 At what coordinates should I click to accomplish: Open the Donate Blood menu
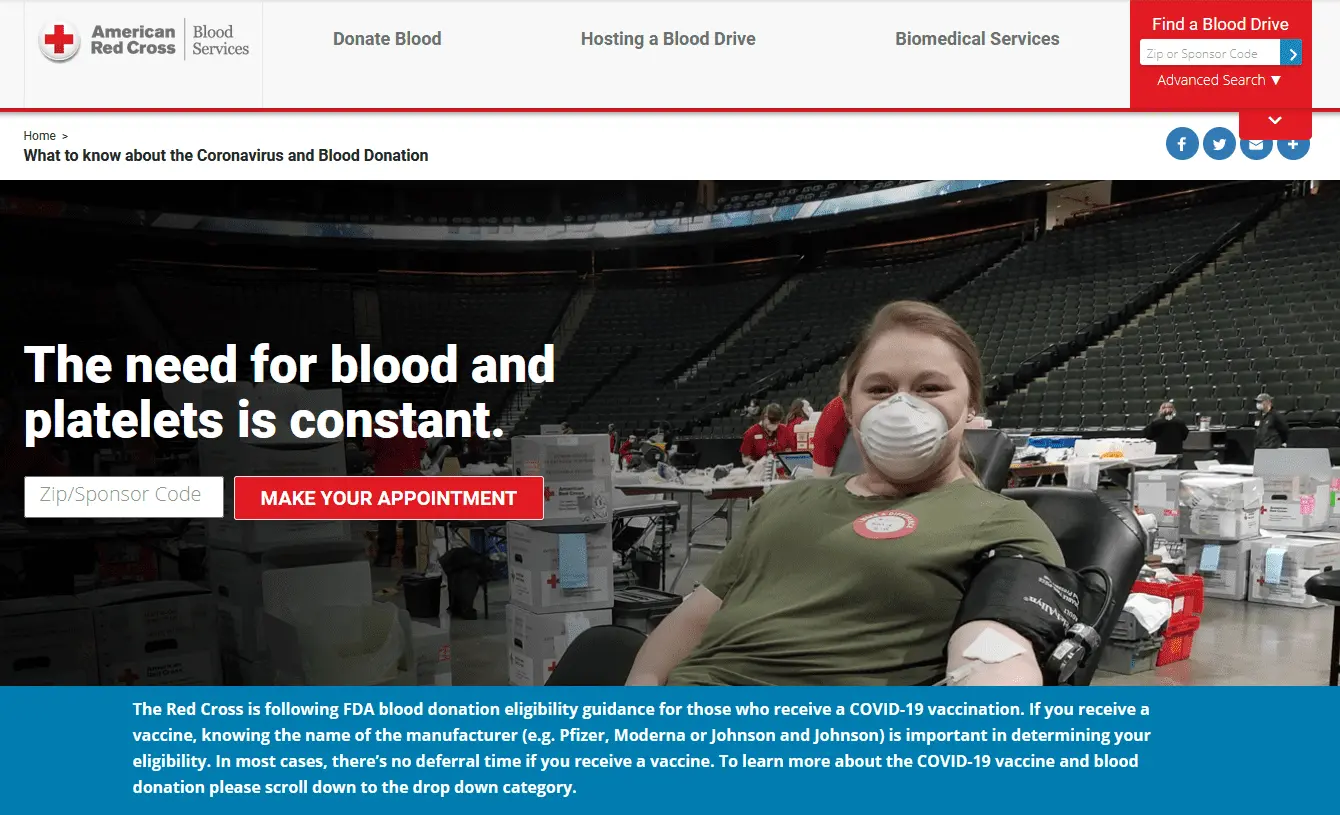click(x=387, y=39)
